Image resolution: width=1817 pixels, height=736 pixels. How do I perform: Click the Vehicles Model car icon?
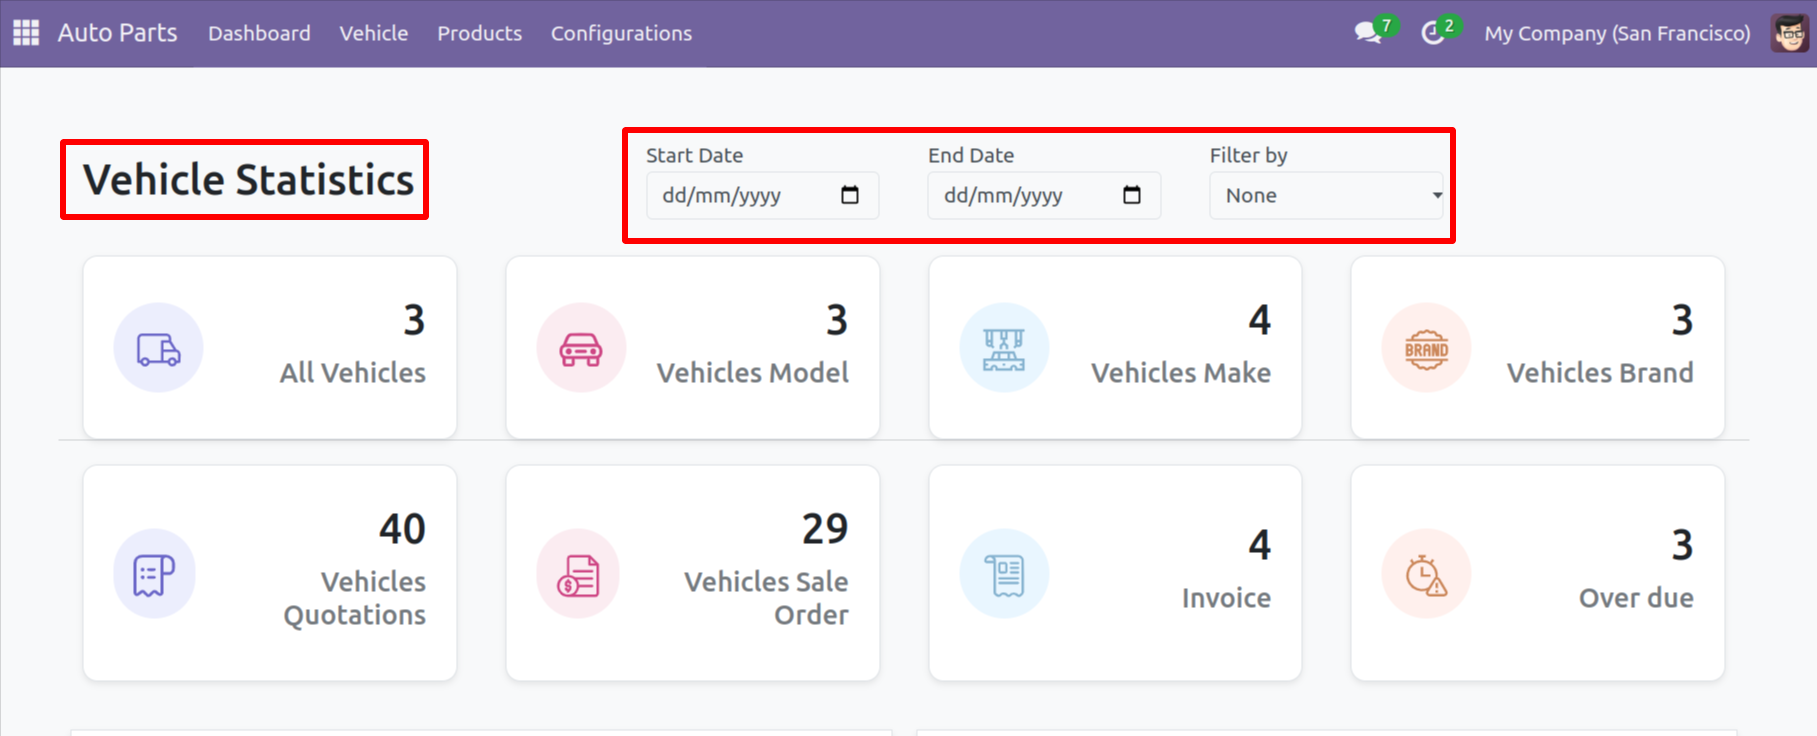(x=581, y=348)
